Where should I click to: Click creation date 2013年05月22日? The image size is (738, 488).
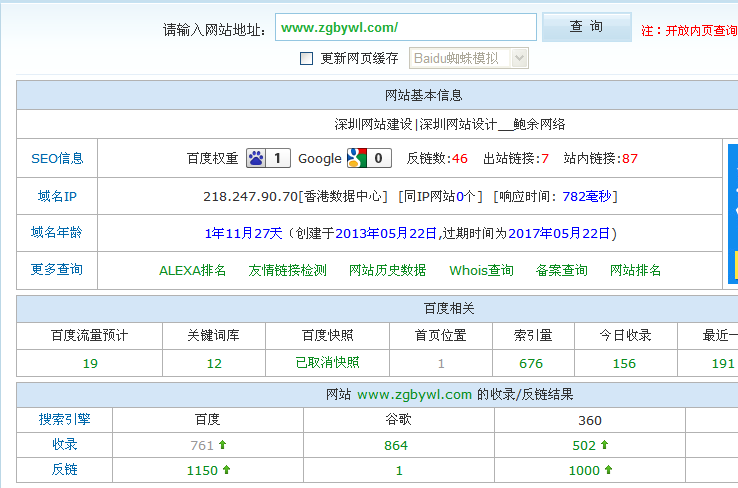[x=386, y=233]
